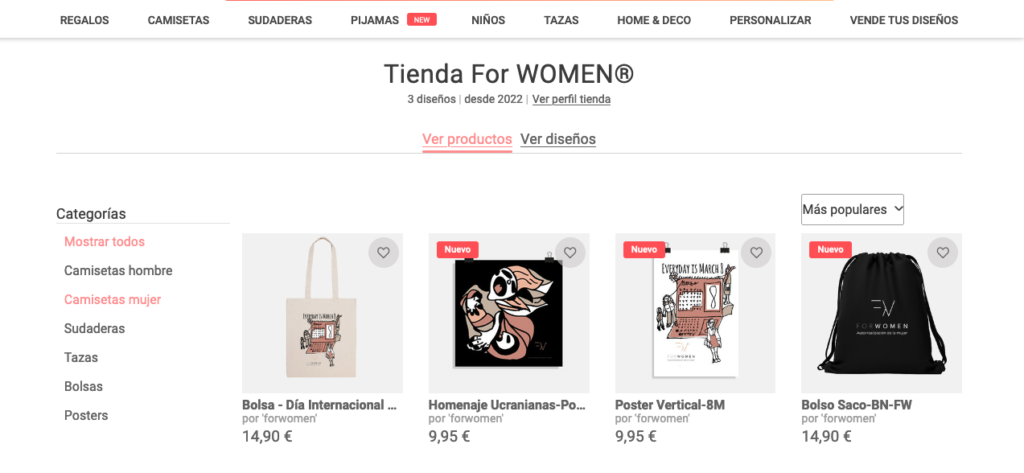Show the Posters category
The width and height of the screenshot is (1024, 473).
tap(86, 415)
